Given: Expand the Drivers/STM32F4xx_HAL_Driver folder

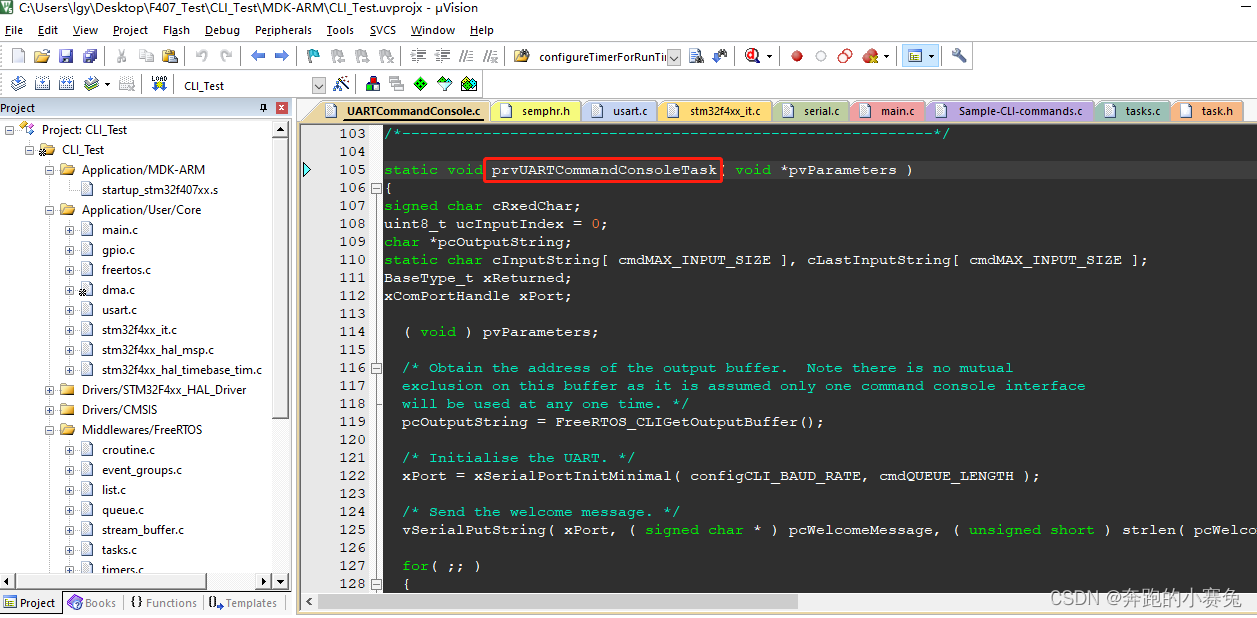Looking at the screenshot, I should click(50, 390).
